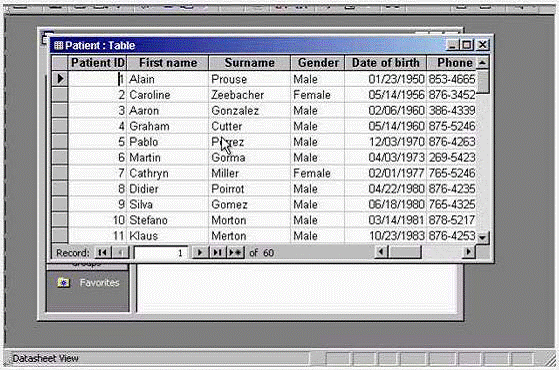Maximize the Patient table window

click(x=467, y=45)
